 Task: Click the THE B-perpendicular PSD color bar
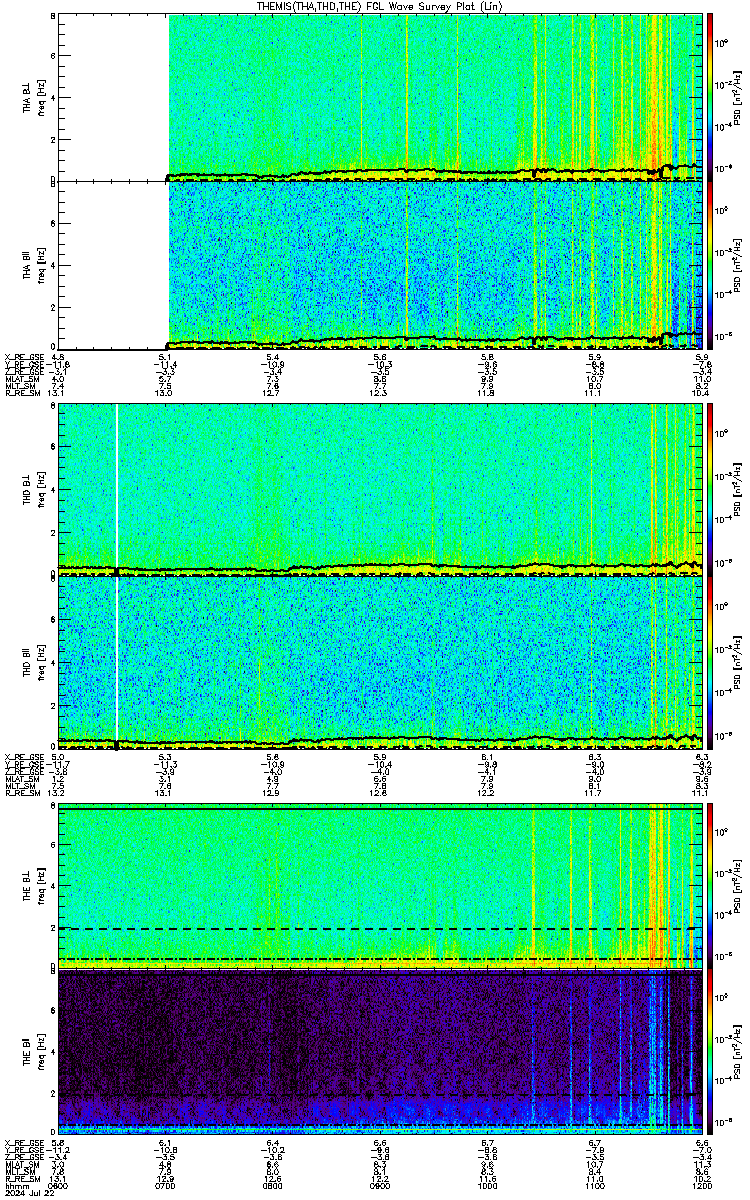click(x=710, y=885)
